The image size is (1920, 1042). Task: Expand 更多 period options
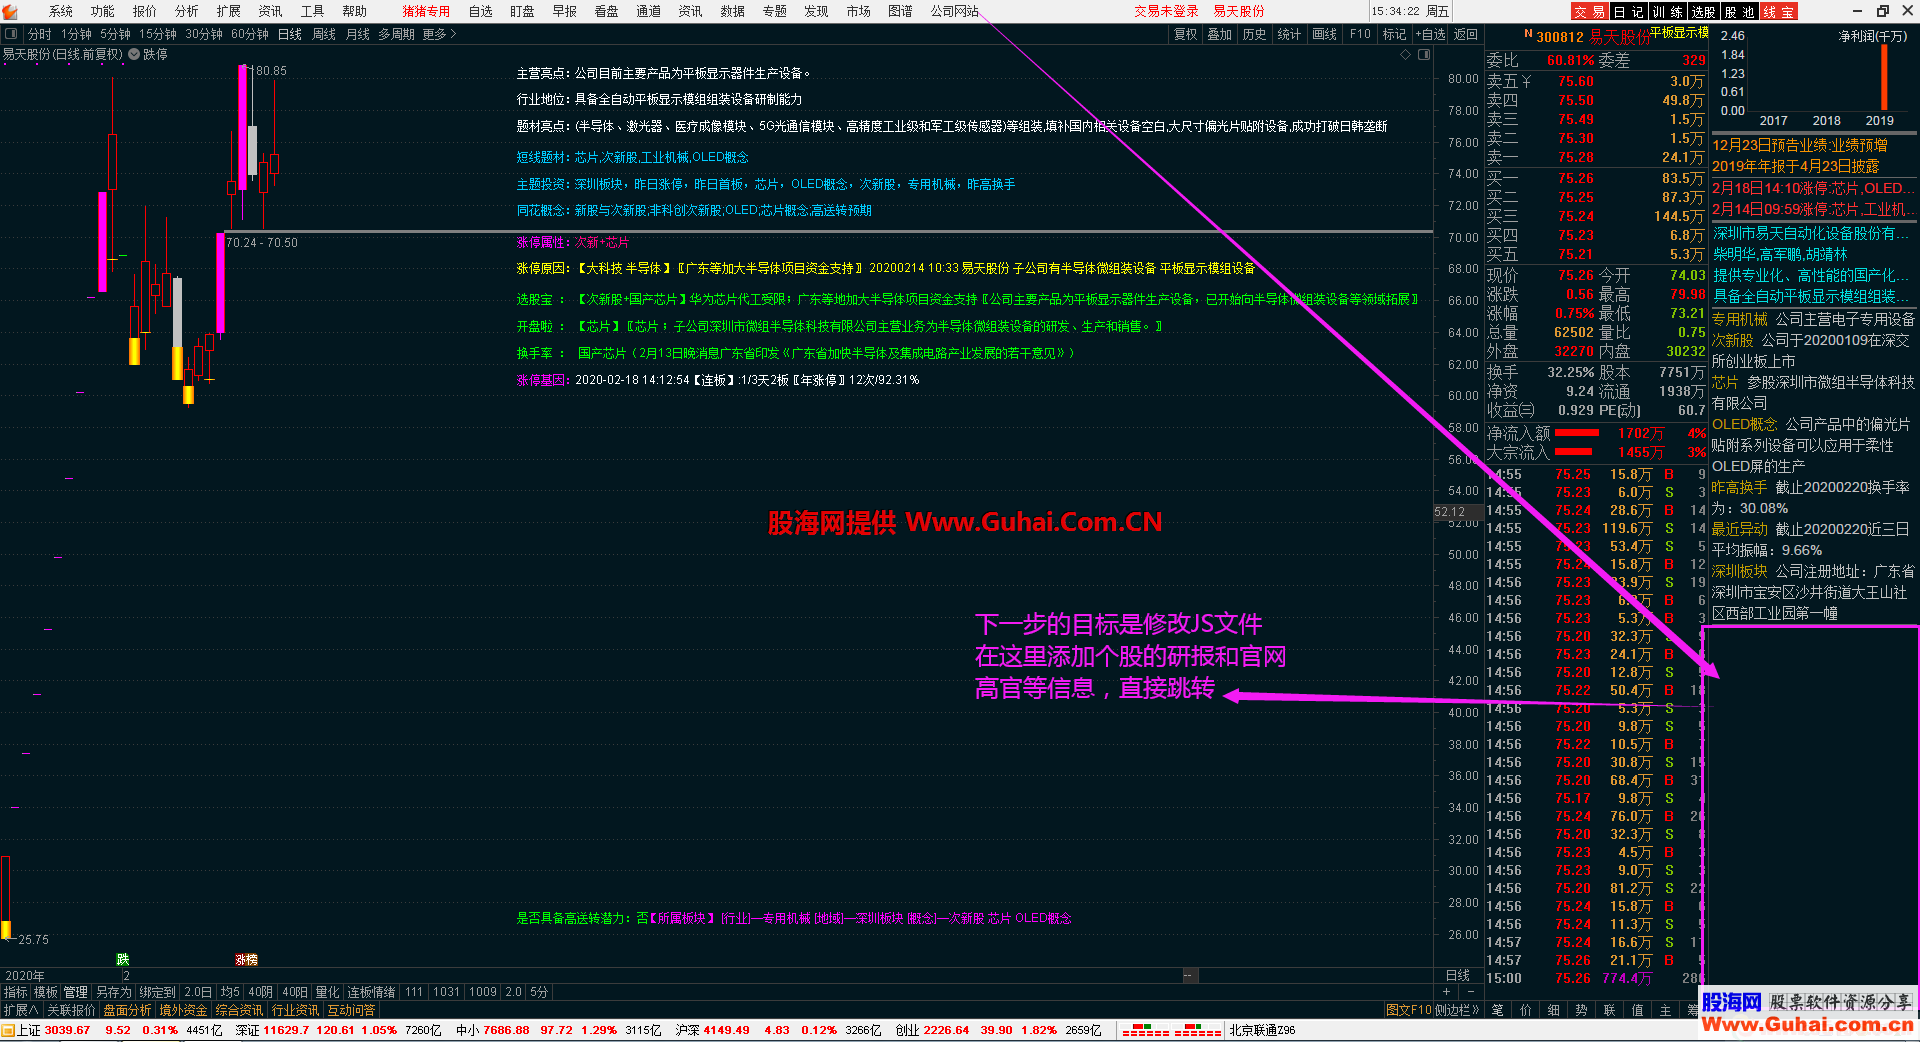(439, 34)
